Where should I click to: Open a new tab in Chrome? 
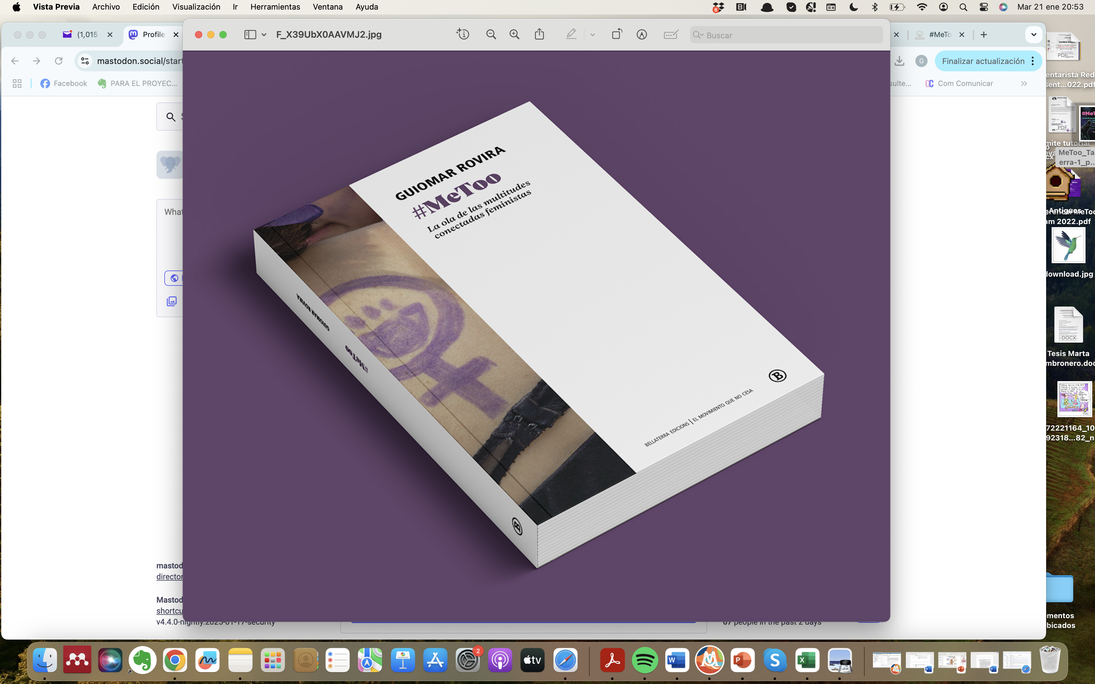(x=983, y=34)
